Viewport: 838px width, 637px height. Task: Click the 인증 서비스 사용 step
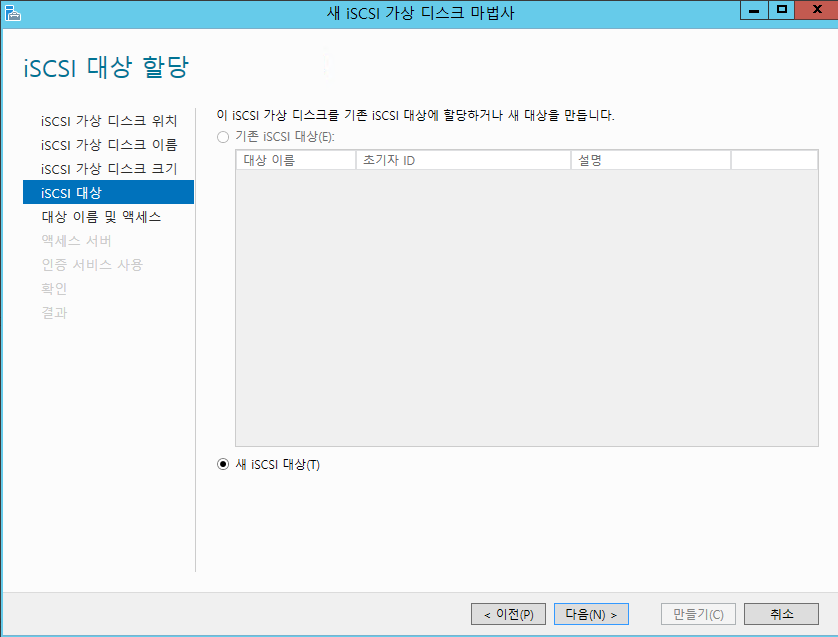coord(92,265)
